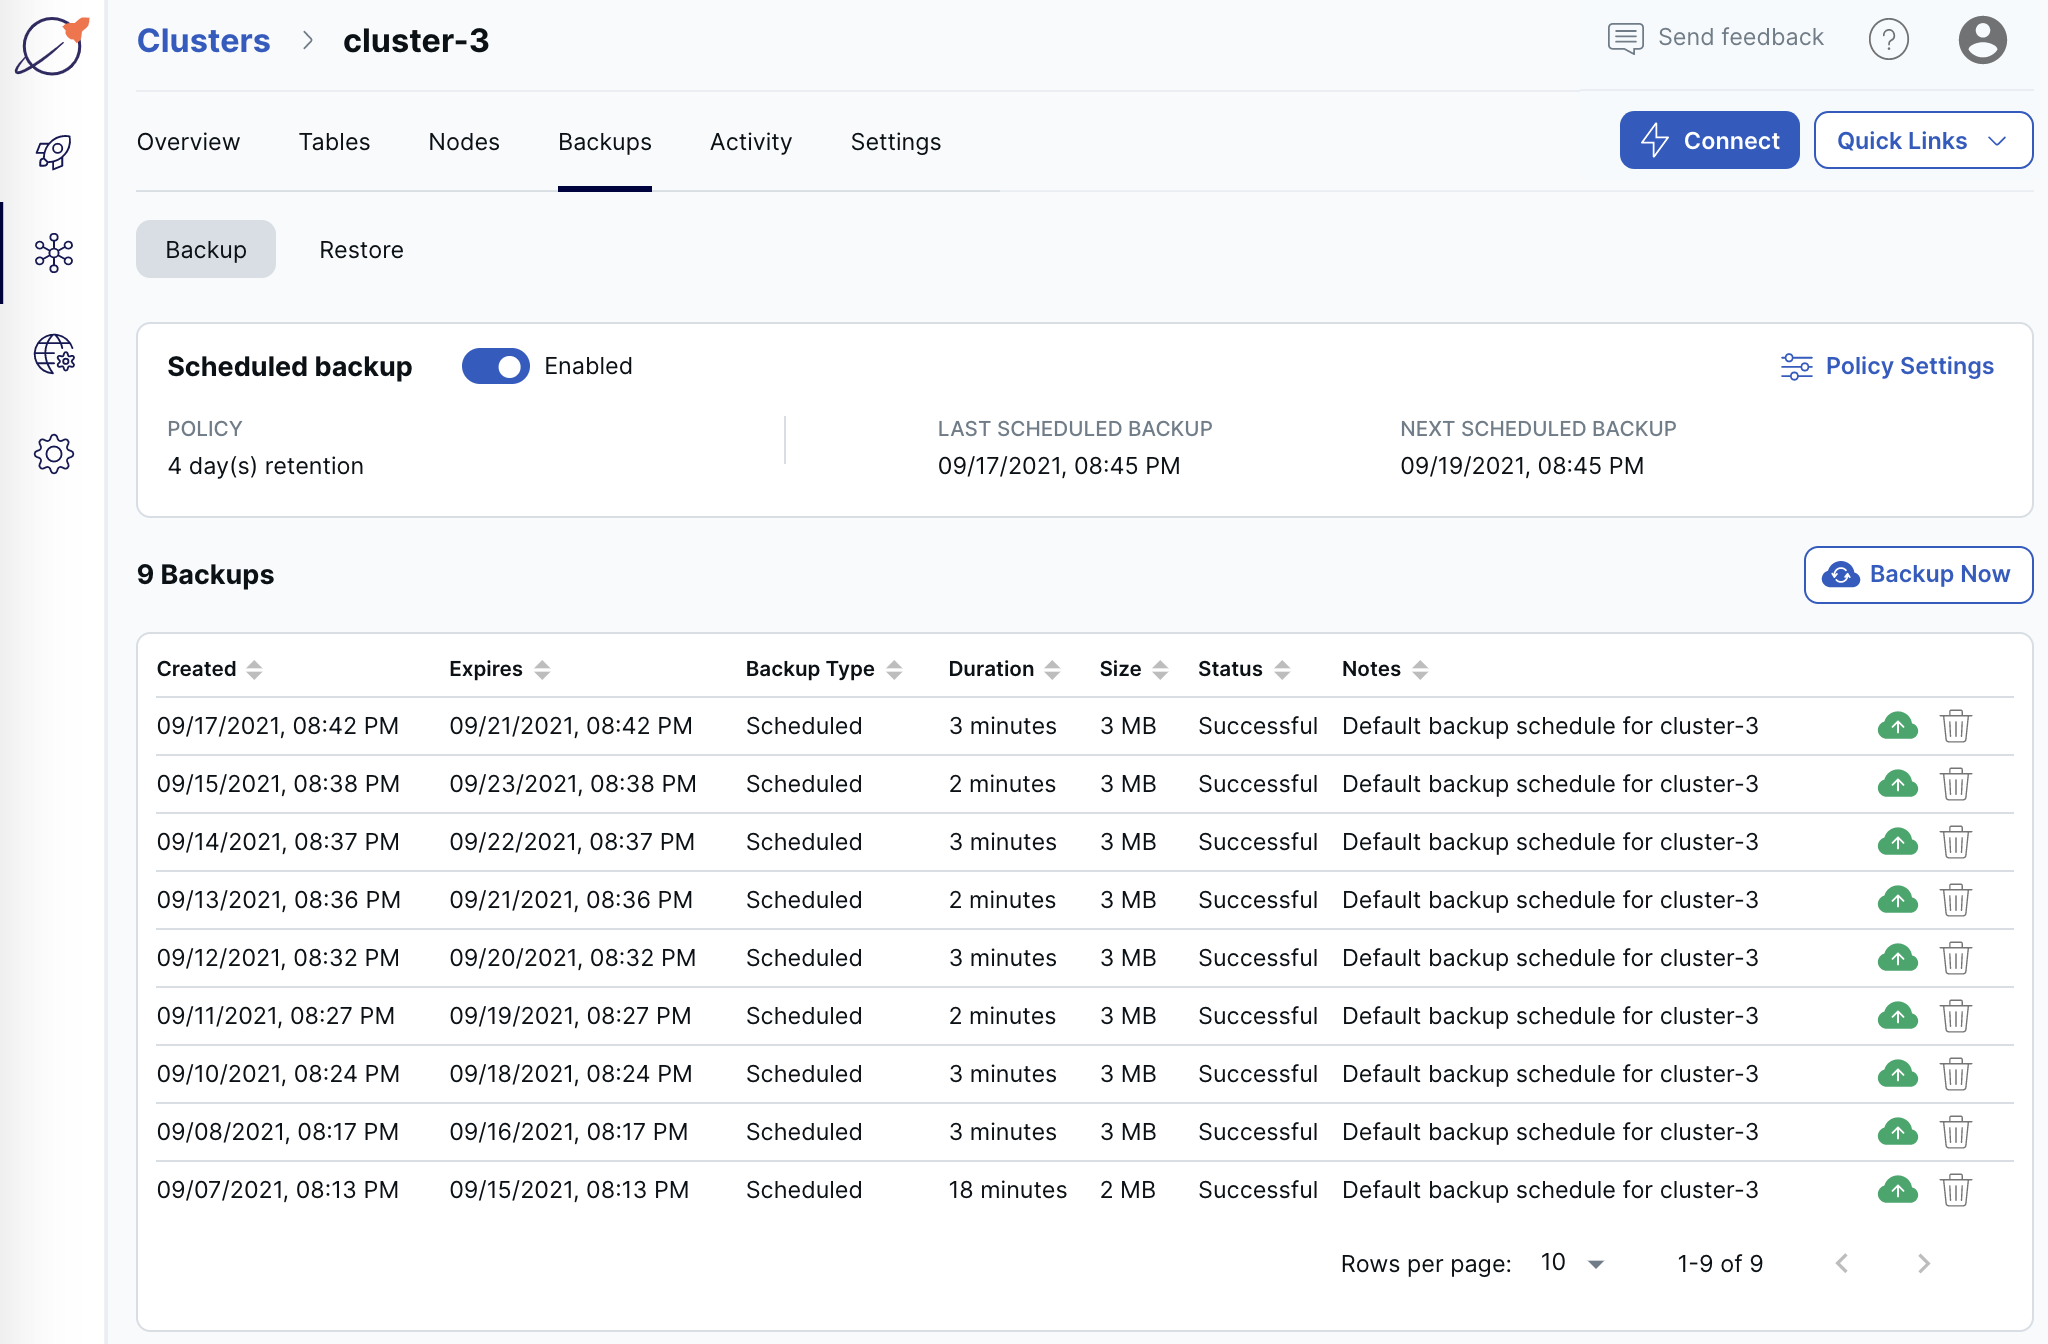Delete the 09/14/2021 08:37 PM backup
The image size is (2048, 1344).
pyautogui.click(x=1955, y=842)
